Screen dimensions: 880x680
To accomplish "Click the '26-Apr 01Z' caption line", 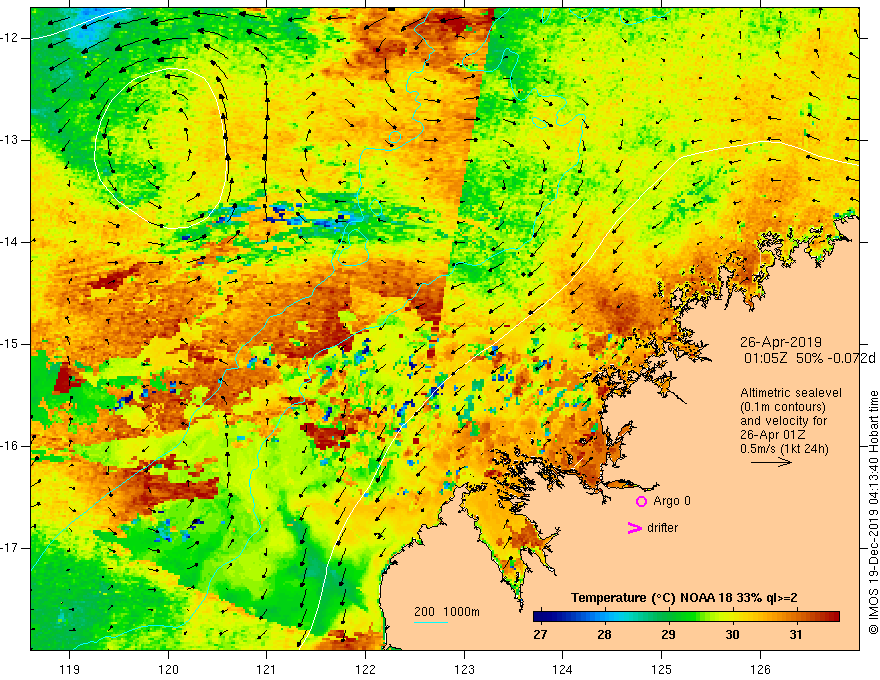I will [x=773, y=435].
